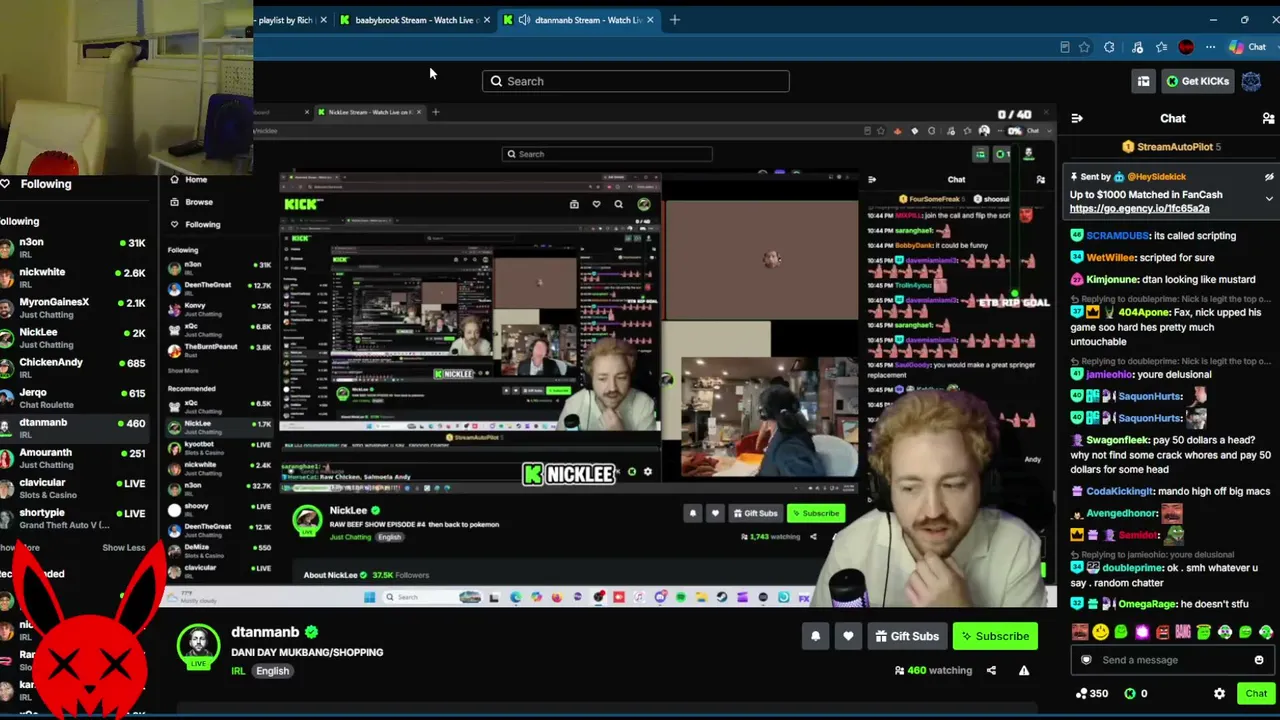Open the go.egency.io pinned link
The image size is (1280, 720).
(x=1139, y=209)
